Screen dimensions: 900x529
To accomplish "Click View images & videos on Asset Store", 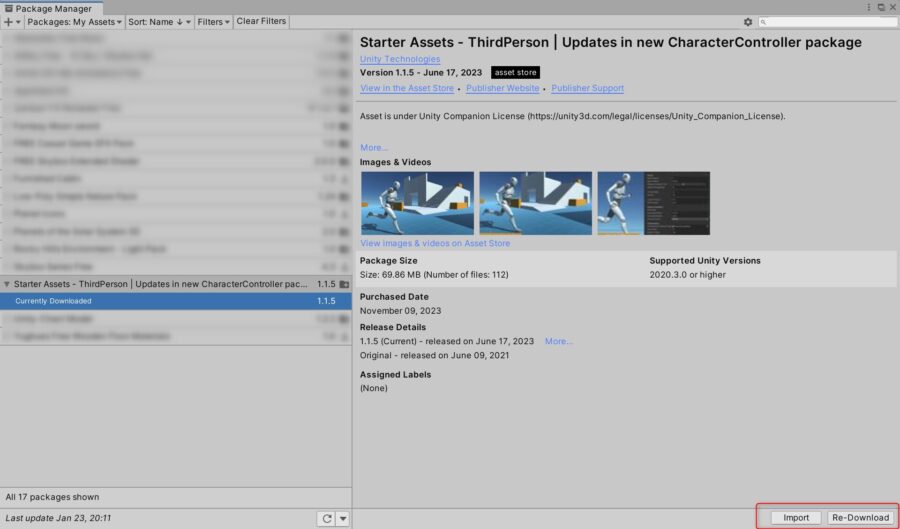I will pyautogui.click(x=435, y=243).
